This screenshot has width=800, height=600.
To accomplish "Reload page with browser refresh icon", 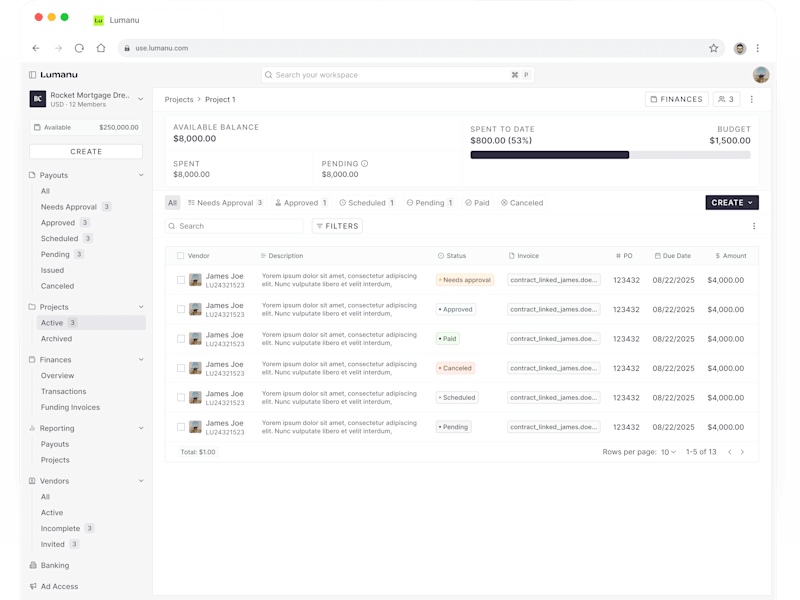I will tap(79, 48).
